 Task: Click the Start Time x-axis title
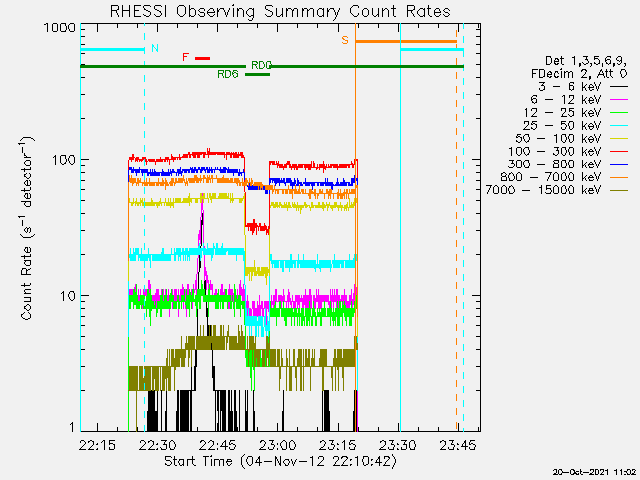280,462
